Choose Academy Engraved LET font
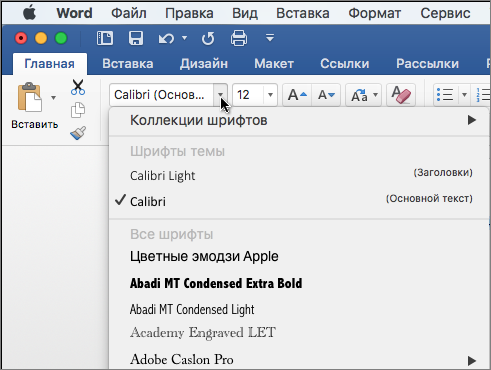491x370 pixels. click(299, 333)
